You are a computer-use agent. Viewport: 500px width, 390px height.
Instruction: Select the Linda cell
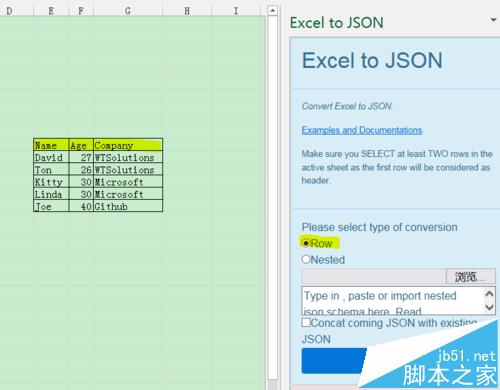tap(51, 194)
